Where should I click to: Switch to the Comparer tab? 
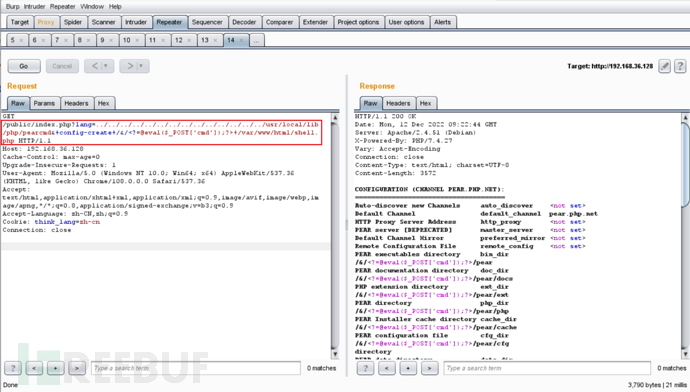[x=279, y=22]
